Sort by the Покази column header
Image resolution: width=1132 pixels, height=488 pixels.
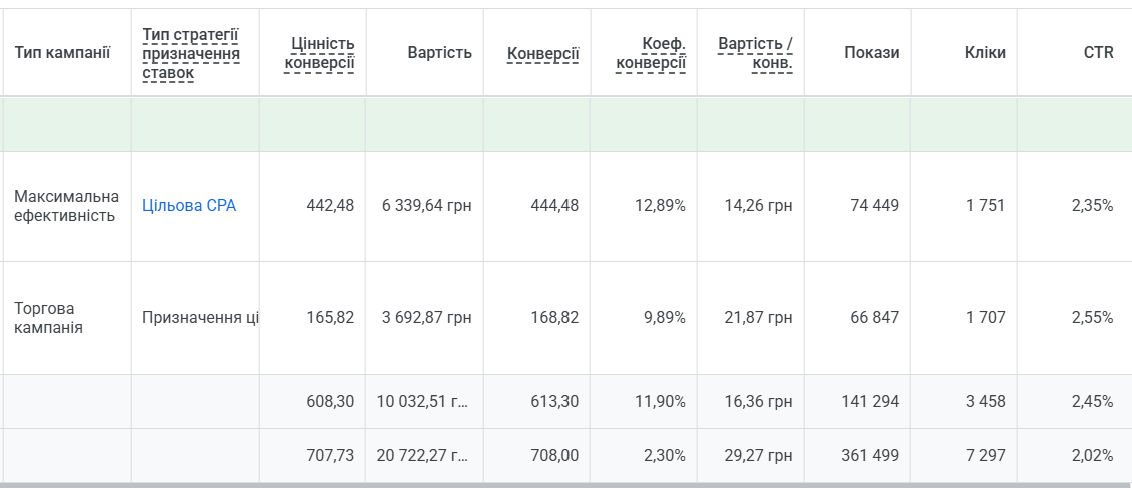tap(871, 53)
